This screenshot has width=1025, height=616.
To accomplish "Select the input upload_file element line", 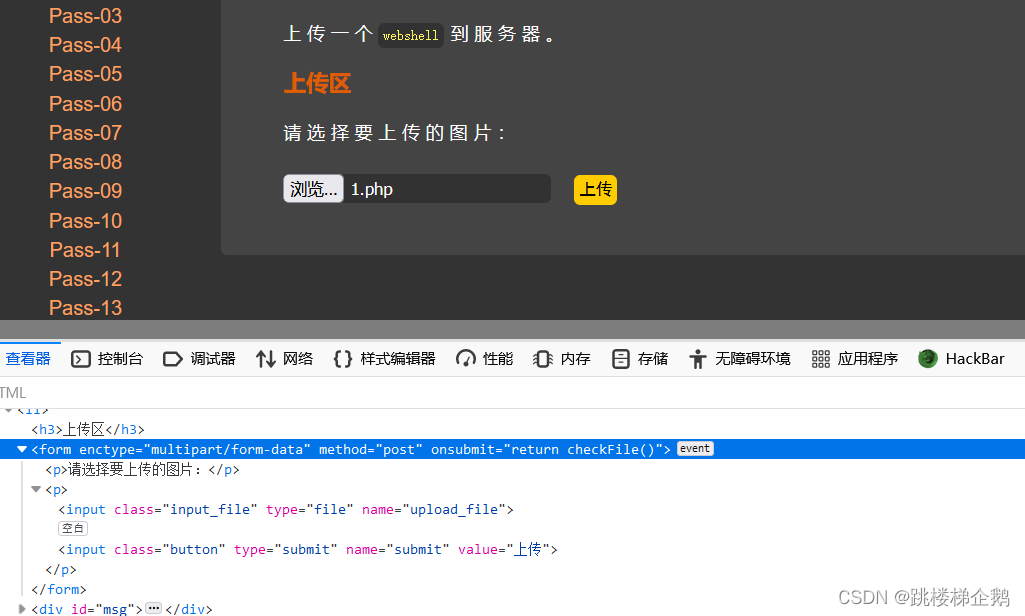I will point(285,510).
